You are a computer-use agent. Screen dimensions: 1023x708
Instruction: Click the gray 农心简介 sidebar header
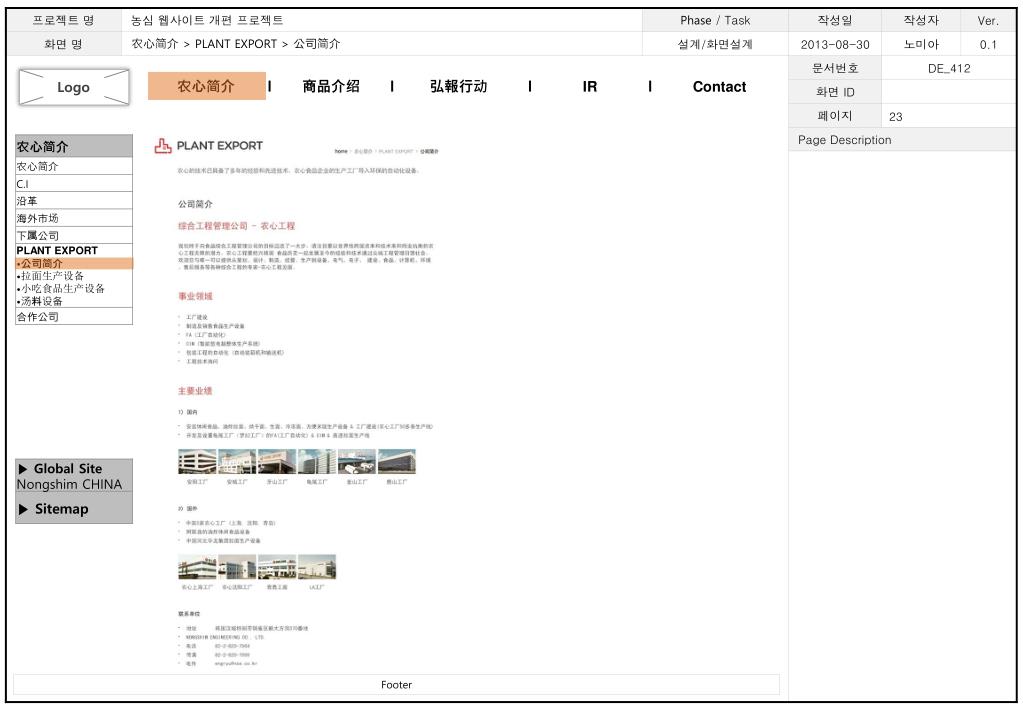[74, 146]
